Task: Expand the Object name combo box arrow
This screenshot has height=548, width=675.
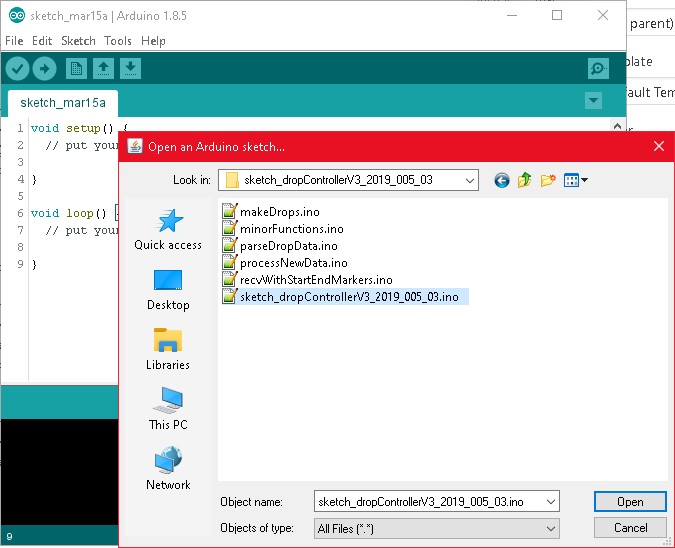Action: [551, 502]
